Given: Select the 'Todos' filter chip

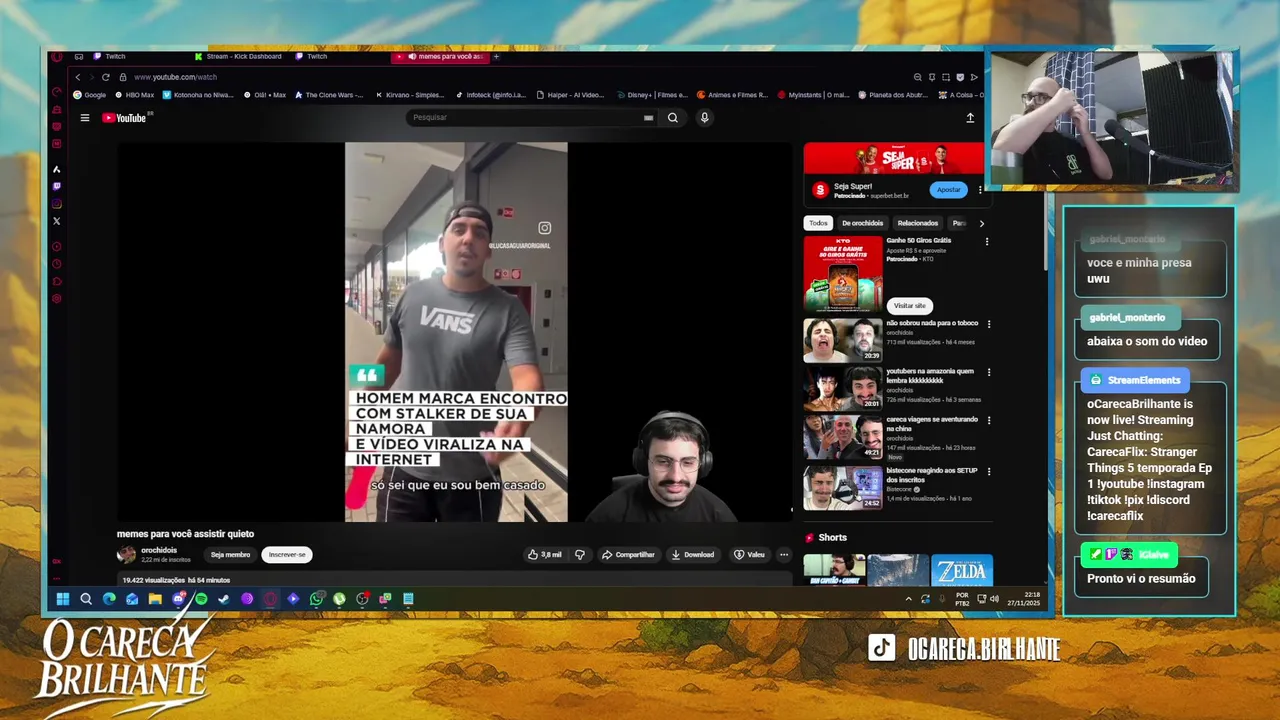Looking at the screenshot, I should tap(818, 223).
